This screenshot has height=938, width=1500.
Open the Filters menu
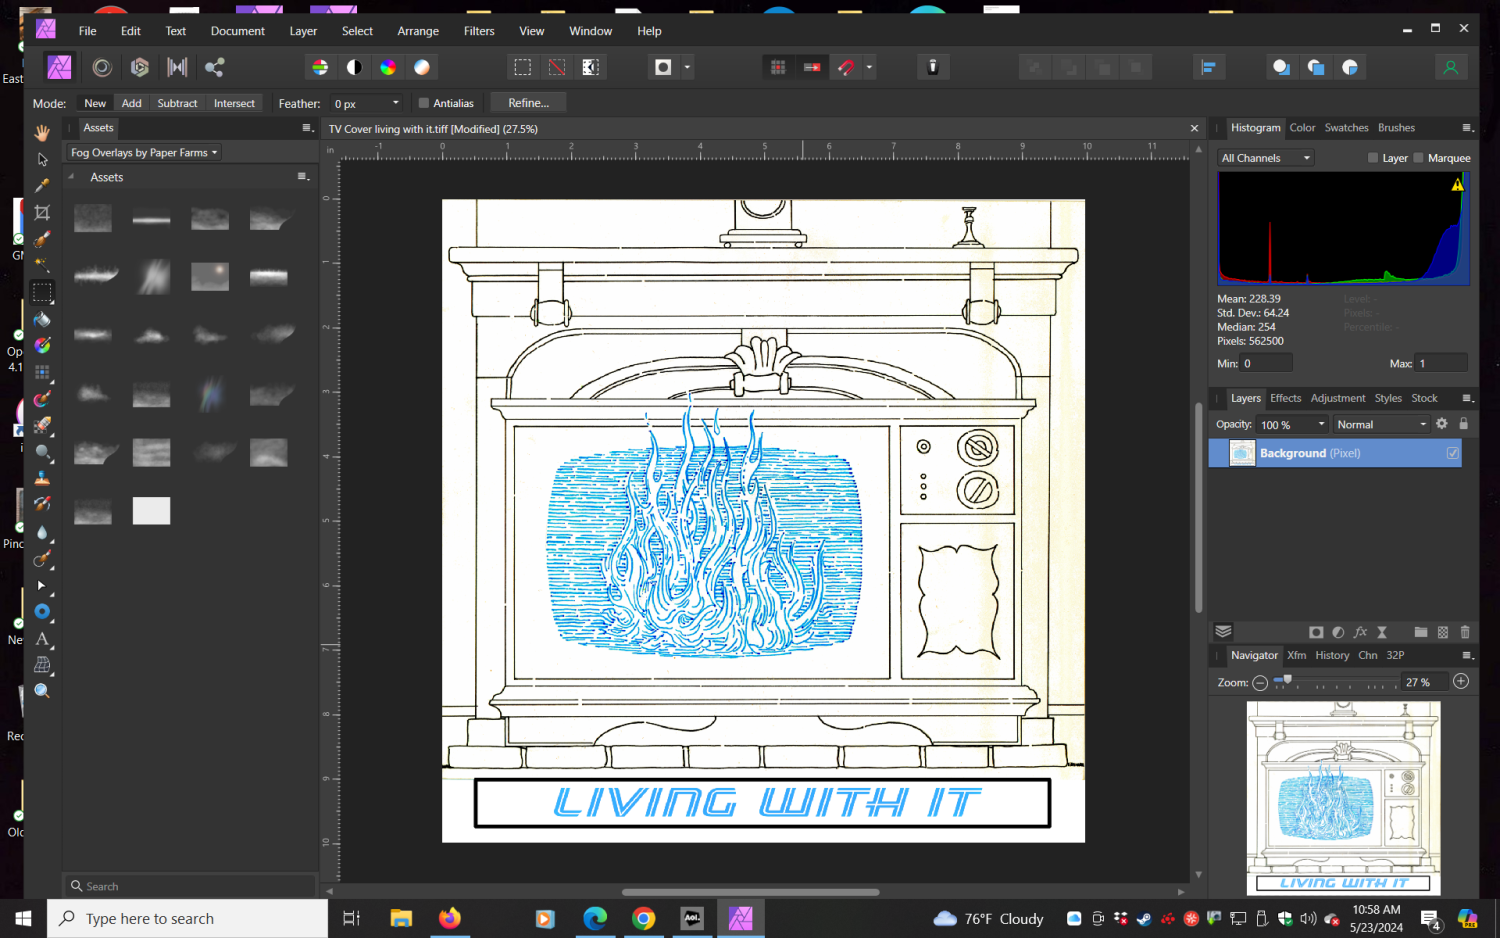[478, 31]
